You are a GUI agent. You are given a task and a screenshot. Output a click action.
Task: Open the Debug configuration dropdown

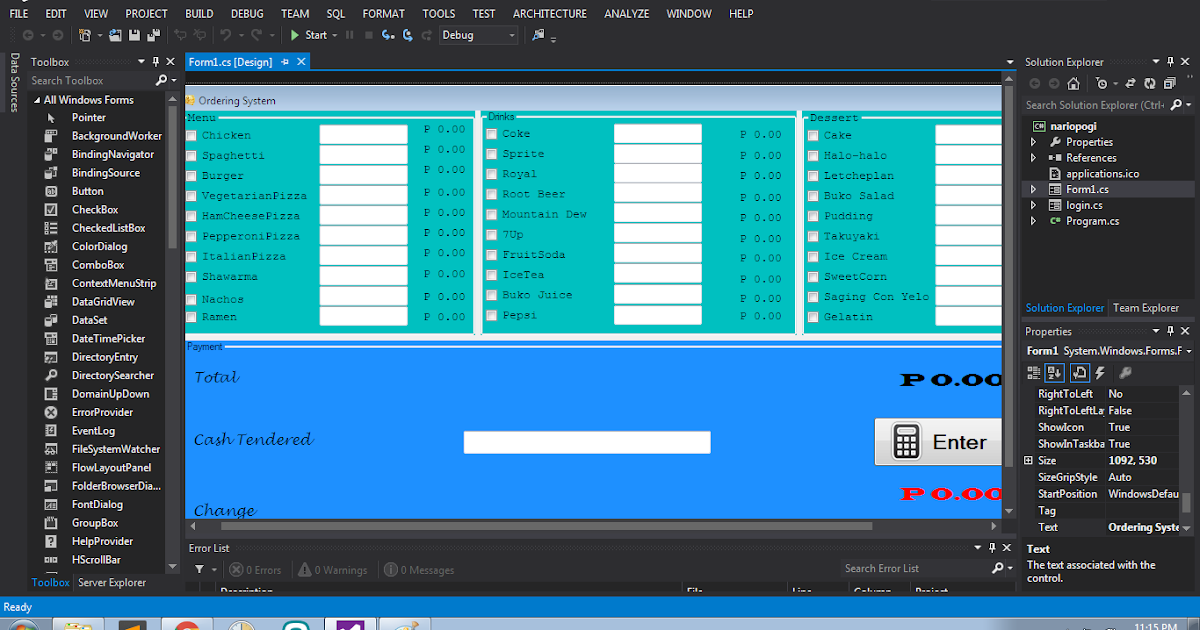coord(511,34)
